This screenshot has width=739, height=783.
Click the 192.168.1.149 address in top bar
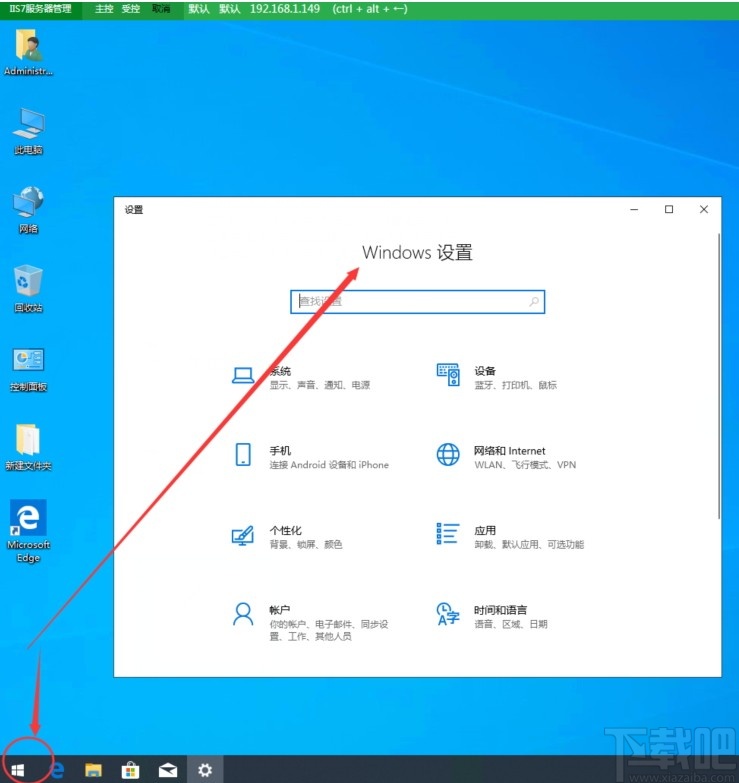285,8
